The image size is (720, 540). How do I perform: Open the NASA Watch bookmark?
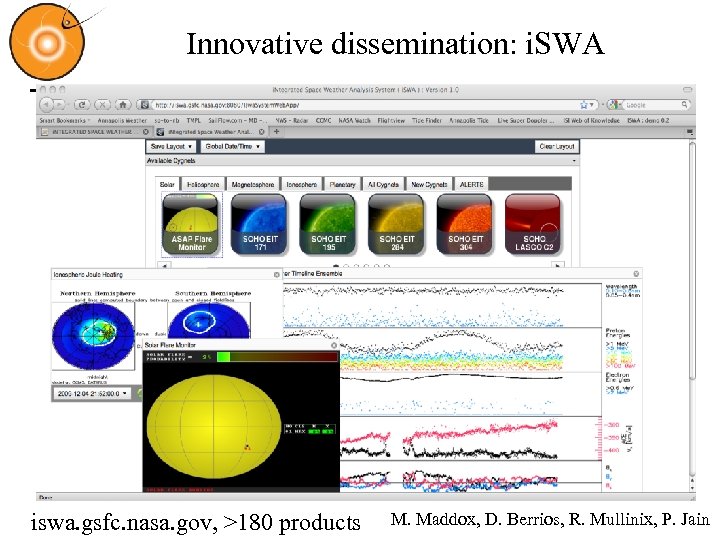coord(354,120)
